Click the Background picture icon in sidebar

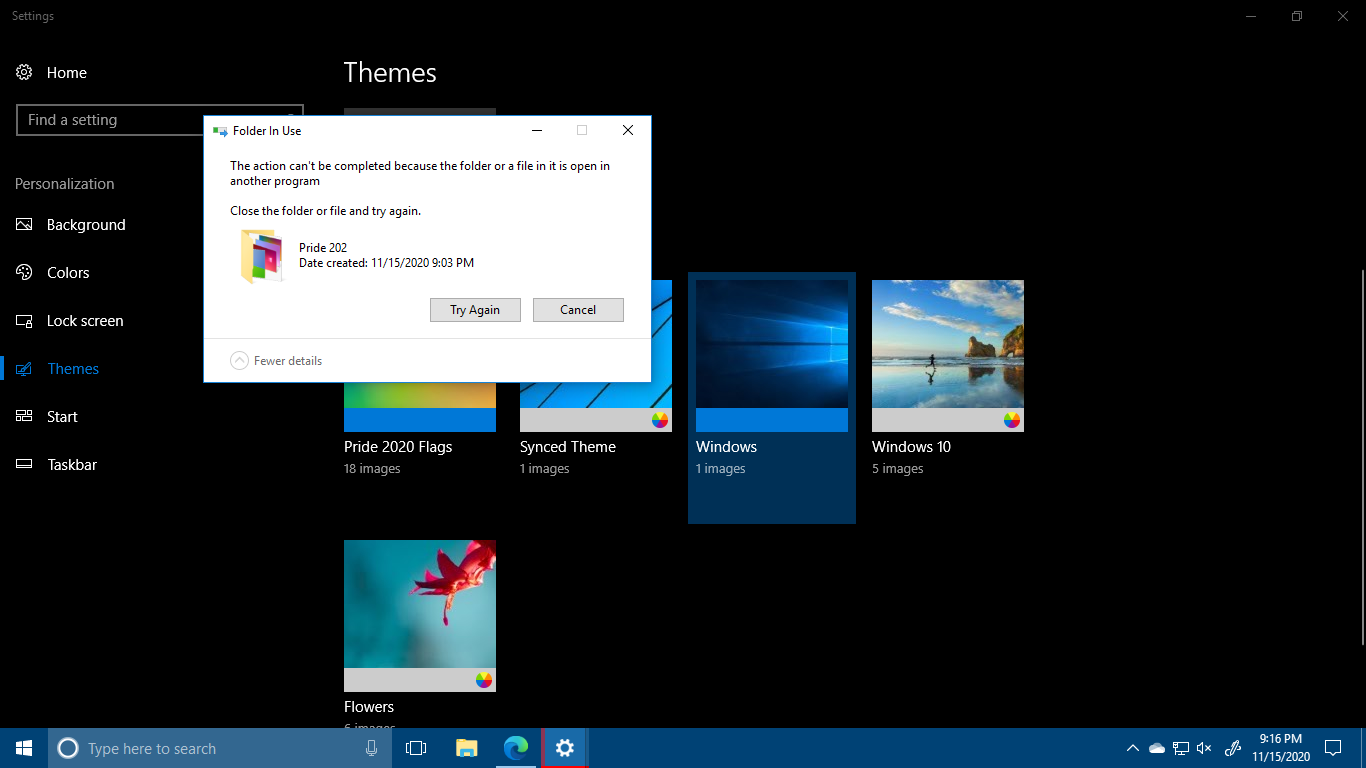[x=24, y=225]
